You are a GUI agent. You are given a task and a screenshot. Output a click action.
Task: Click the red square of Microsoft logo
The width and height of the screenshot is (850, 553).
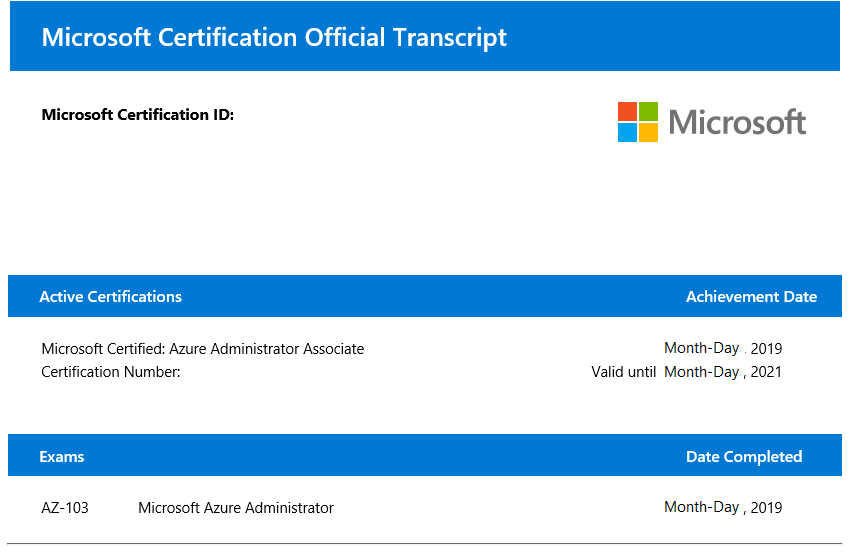click(627, 112)
